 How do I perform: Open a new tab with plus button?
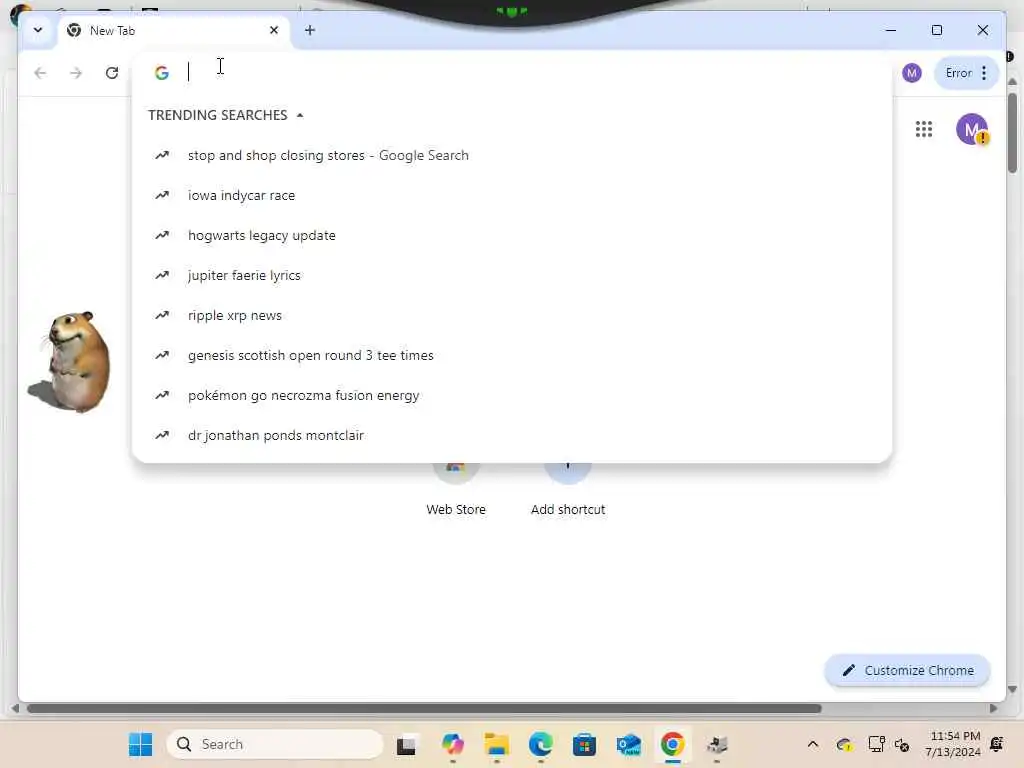tap(310, 30)
